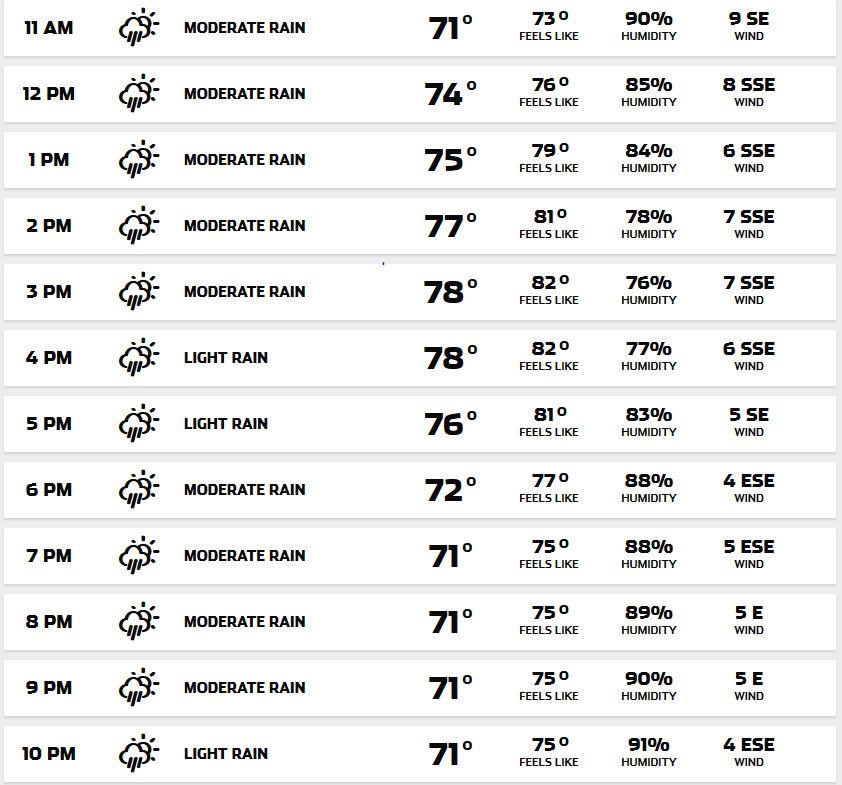Screen dimensions: 842x785
Task: Select the rain cloud icon at 2 PM
Action: coord(139,225)
